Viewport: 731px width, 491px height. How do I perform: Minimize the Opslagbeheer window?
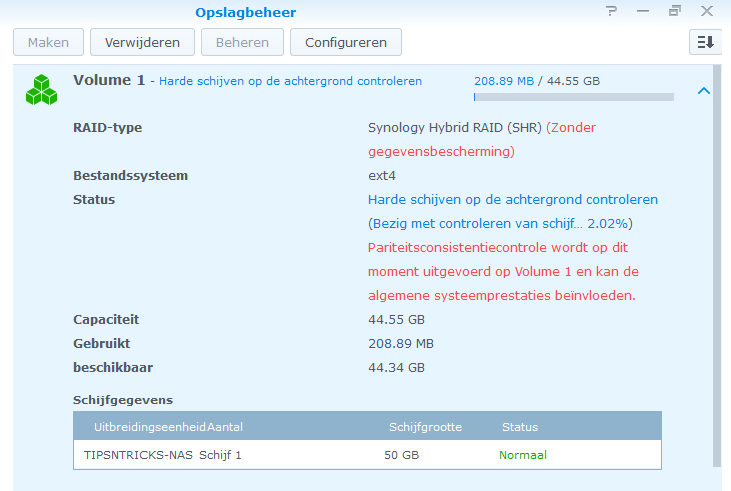(643, 11)
